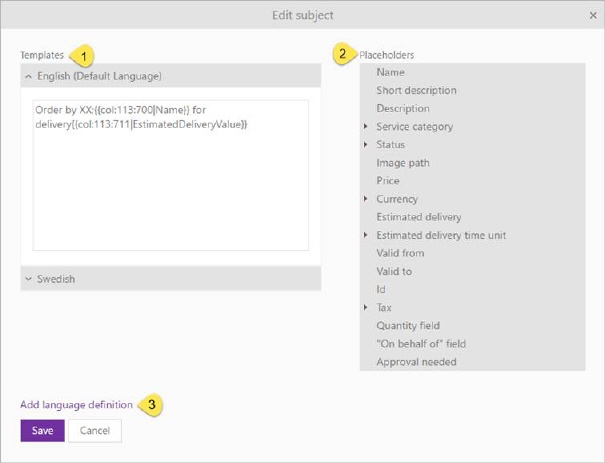Select the Short description placeholder

pos(416,90)
